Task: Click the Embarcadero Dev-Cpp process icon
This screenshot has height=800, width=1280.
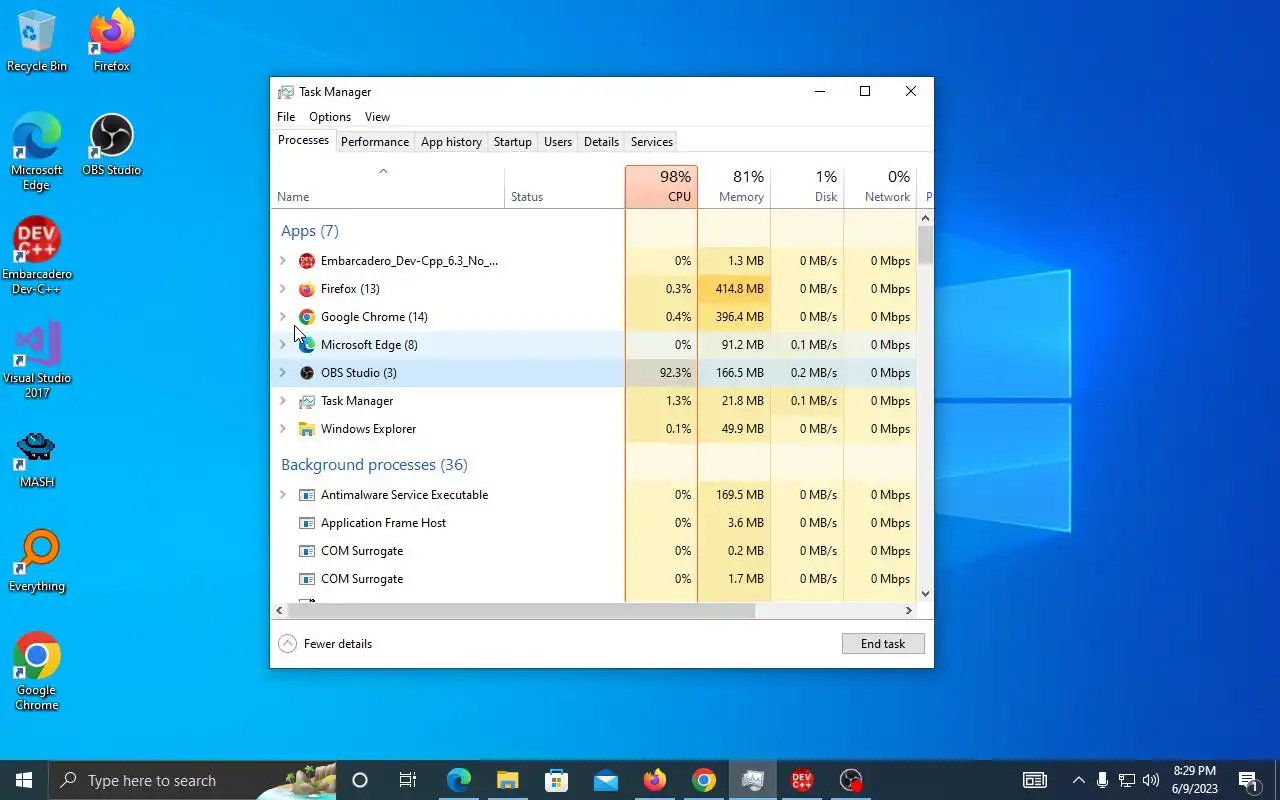Action: [x=307, y=261]
